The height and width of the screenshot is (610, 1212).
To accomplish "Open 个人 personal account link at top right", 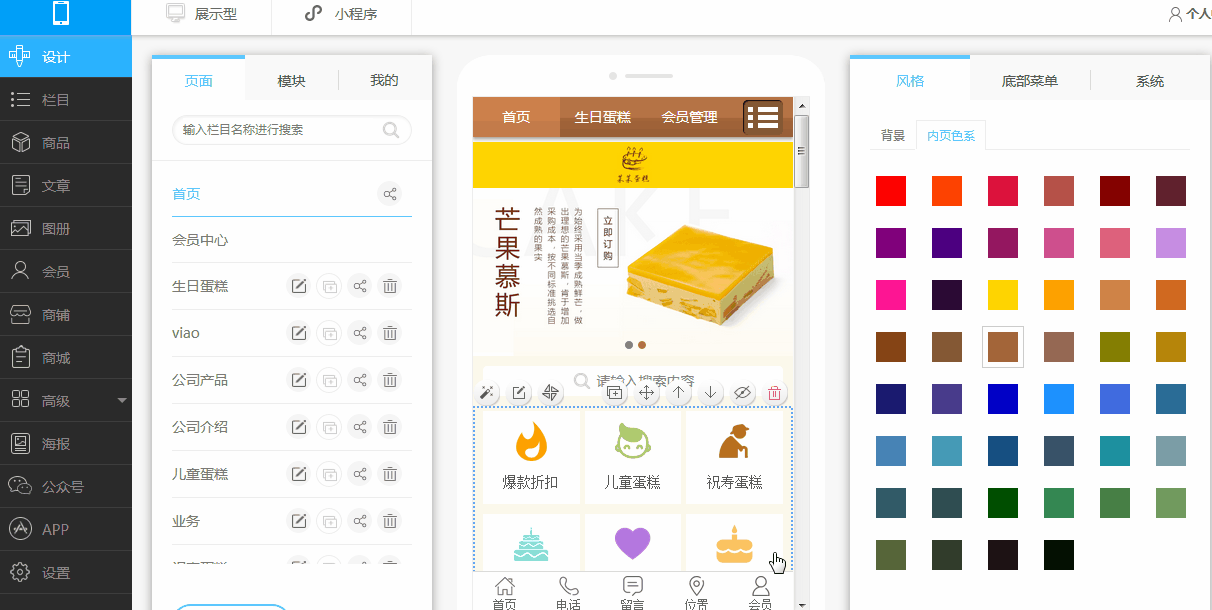I will [1190, 14].
